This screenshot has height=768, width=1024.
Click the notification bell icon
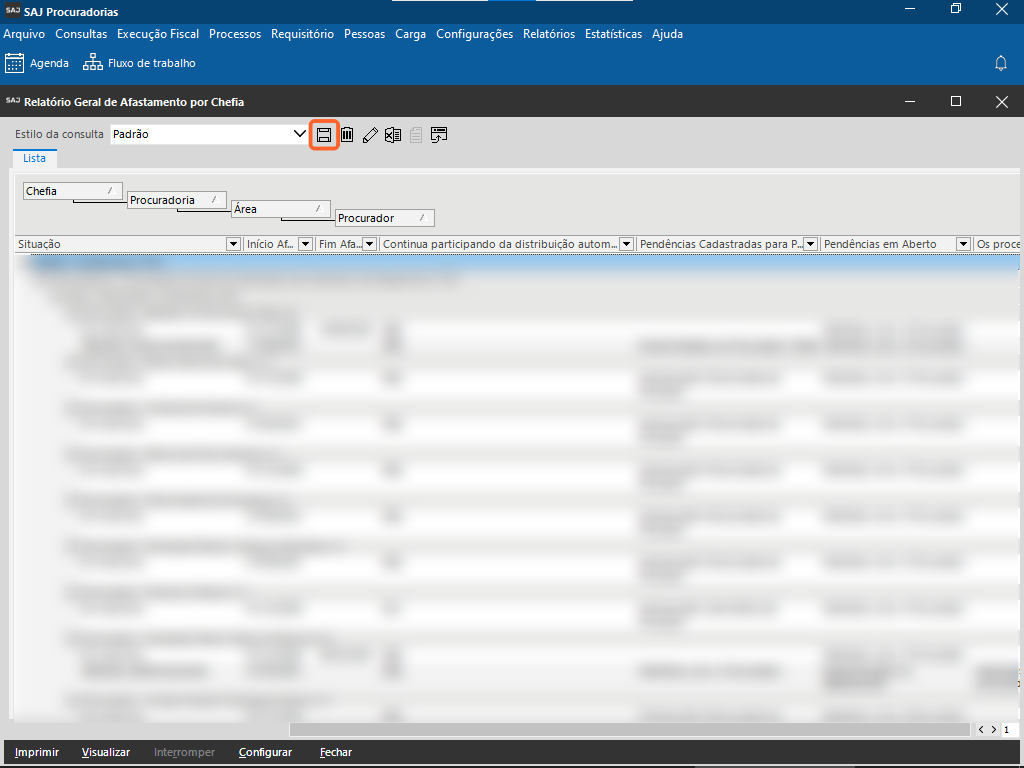tap(1000, 63)
